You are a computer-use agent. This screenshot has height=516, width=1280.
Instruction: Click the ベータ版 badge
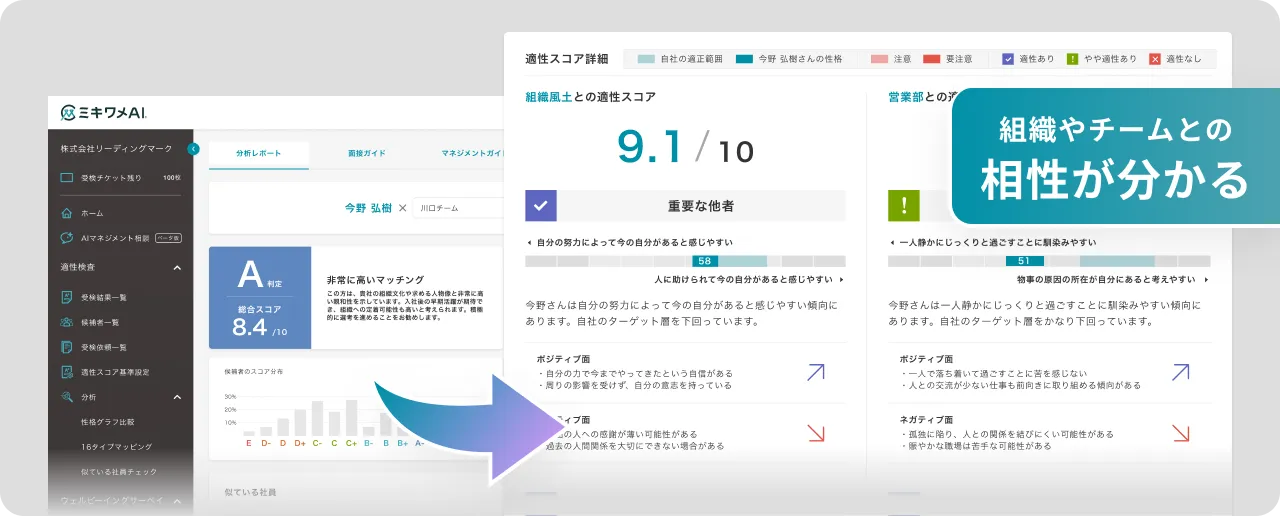pos(168,238)
